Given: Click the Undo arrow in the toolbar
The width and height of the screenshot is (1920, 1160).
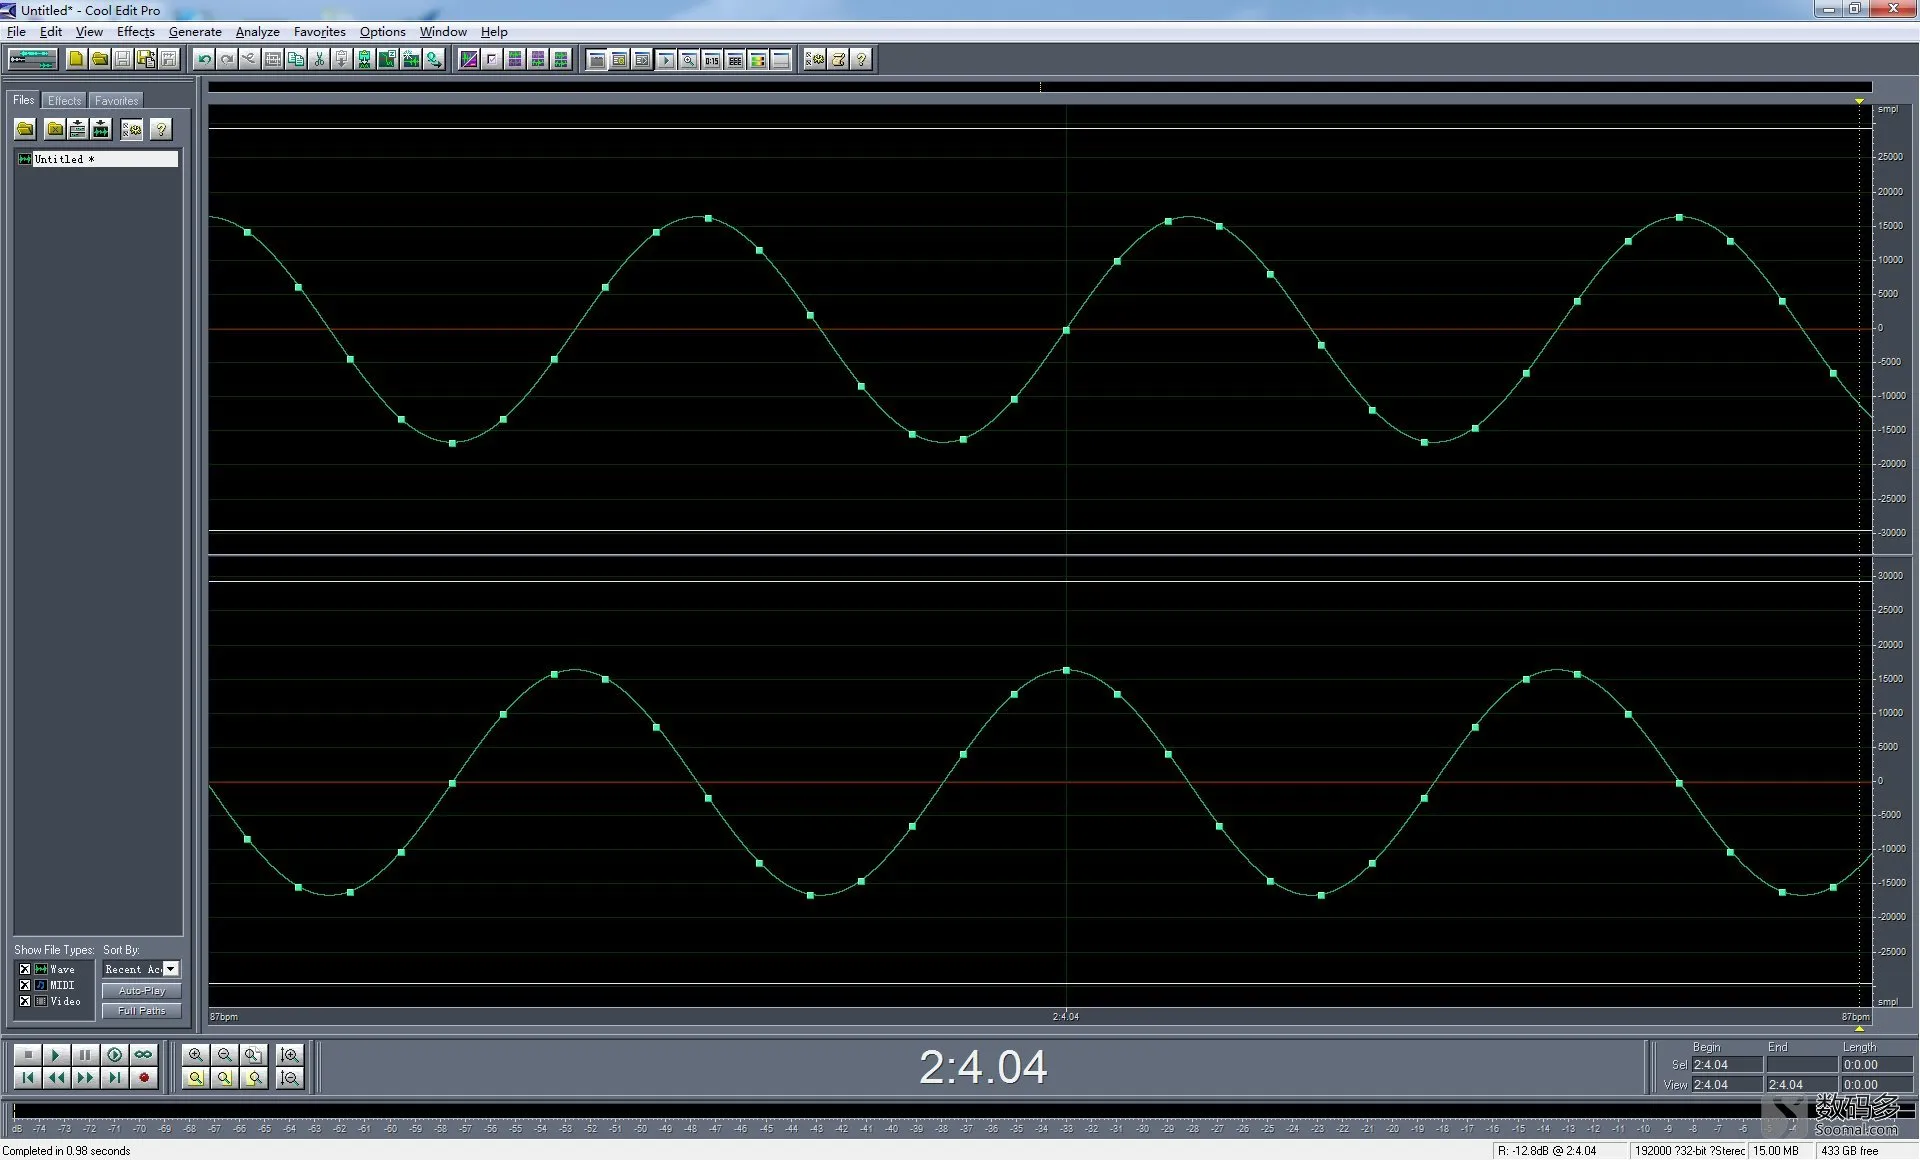Looking at the screenshot, I should pos(204,59).
